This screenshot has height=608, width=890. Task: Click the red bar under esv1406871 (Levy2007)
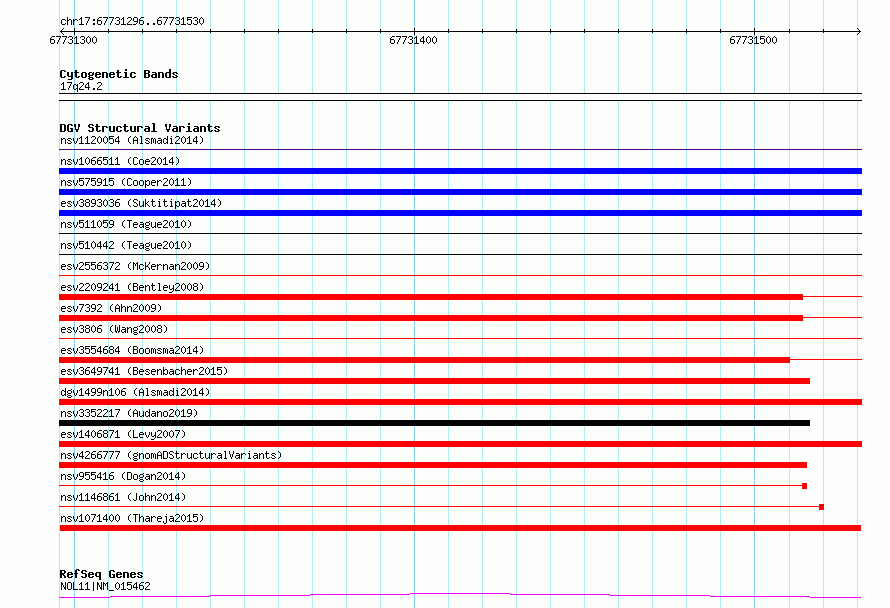460,444
